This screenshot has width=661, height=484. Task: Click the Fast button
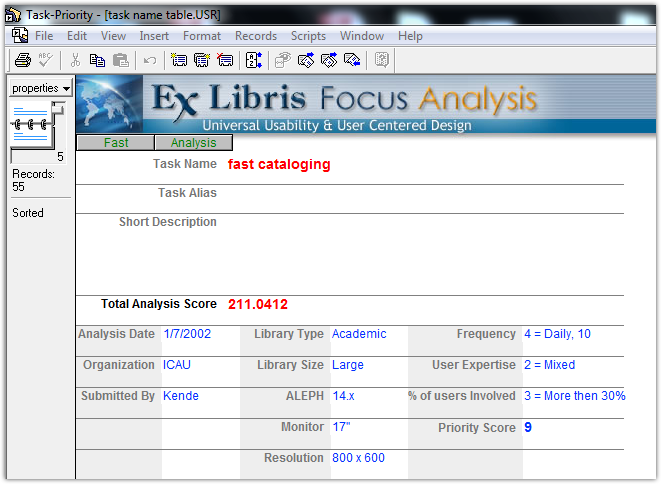click(116, 143)
